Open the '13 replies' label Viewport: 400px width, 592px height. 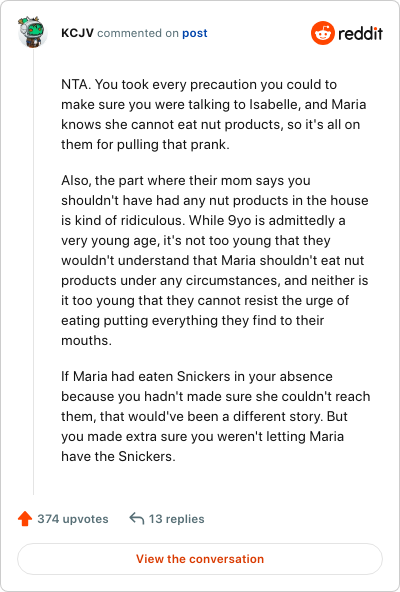(x=176, y=519)
